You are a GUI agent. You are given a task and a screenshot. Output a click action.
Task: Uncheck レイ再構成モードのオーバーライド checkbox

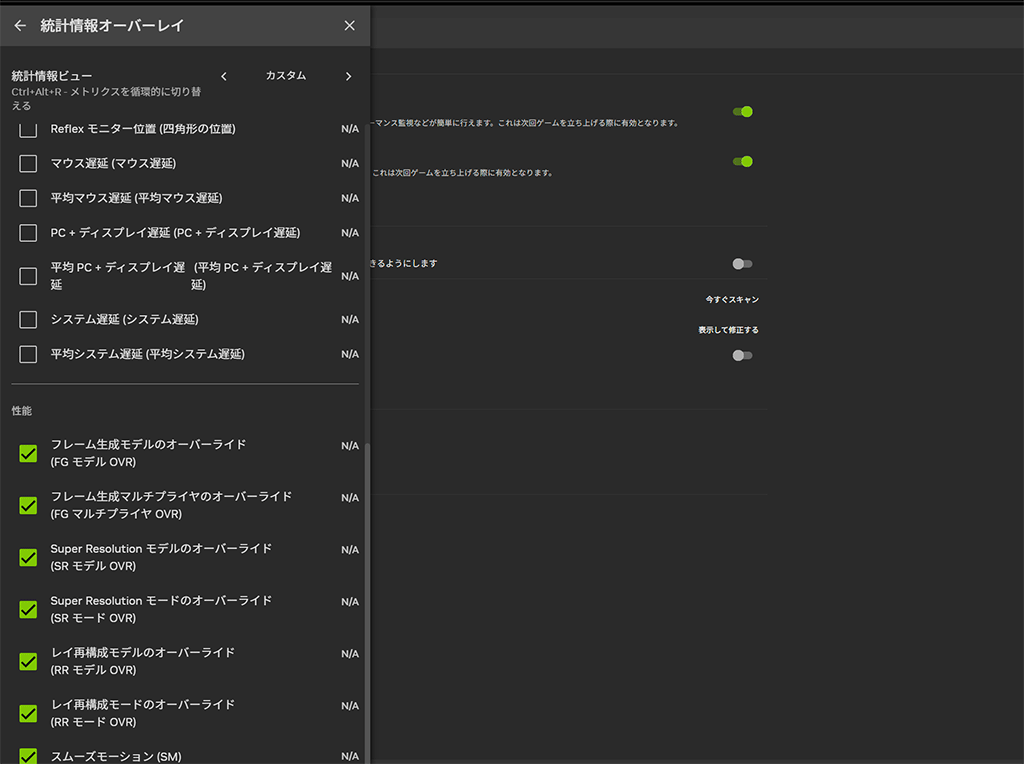28,714
